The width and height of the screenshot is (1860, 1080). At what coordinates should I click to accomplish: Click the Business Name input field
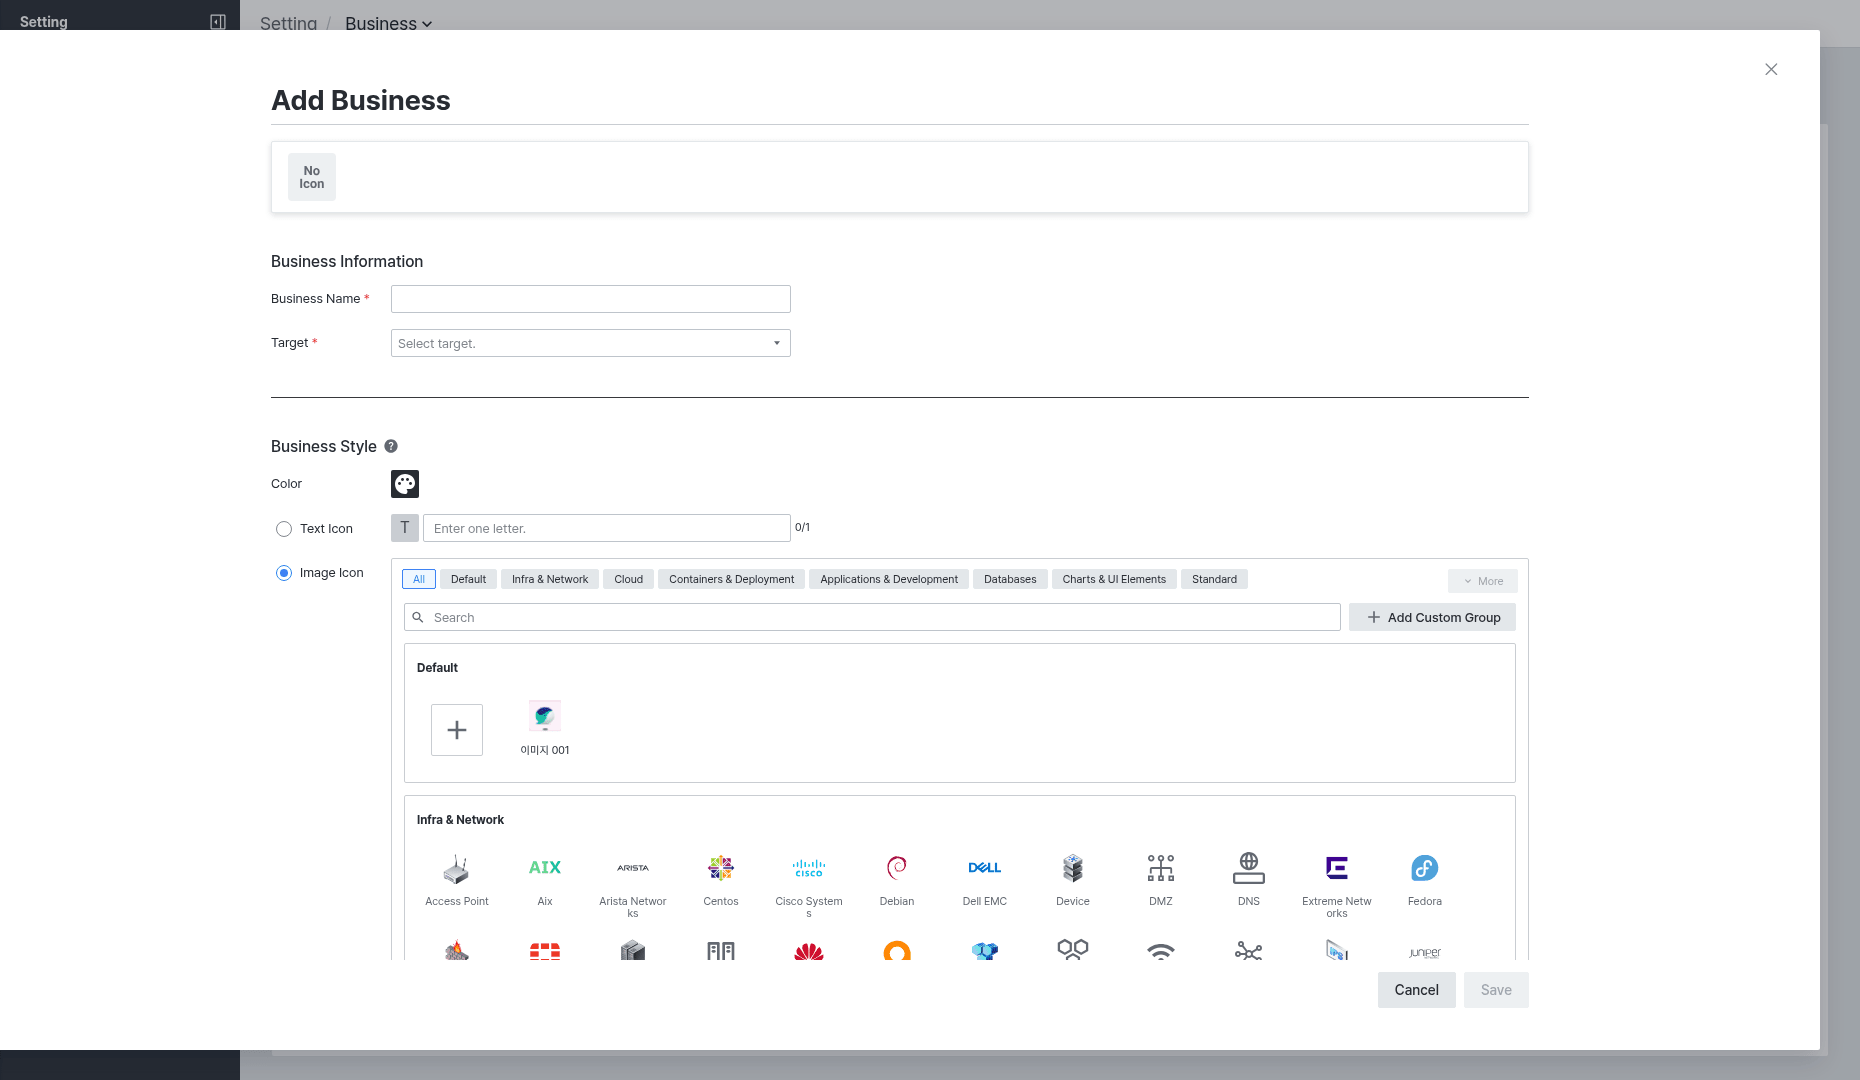[x=591, y=299]
